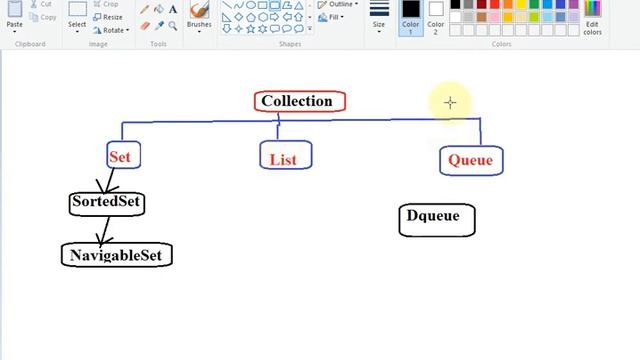Image resolution: width=640 pixels, height=360 pixels.
Task: Select the Color picker eyedropper tool
Action: coord(159,26)
